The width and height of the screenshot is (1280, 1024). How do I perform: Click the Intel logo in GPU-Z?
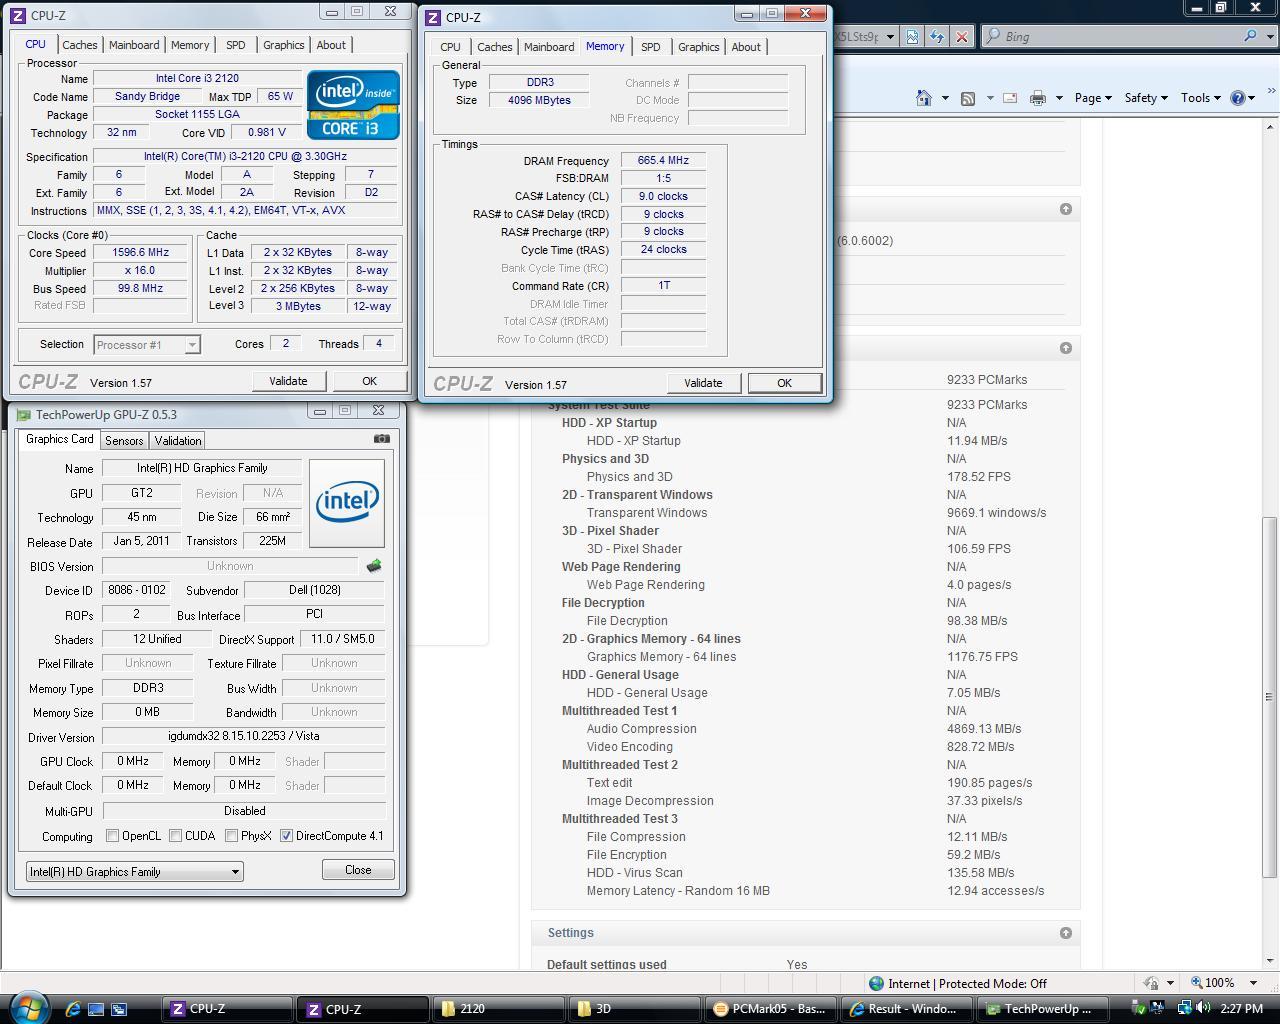(347, 503)
